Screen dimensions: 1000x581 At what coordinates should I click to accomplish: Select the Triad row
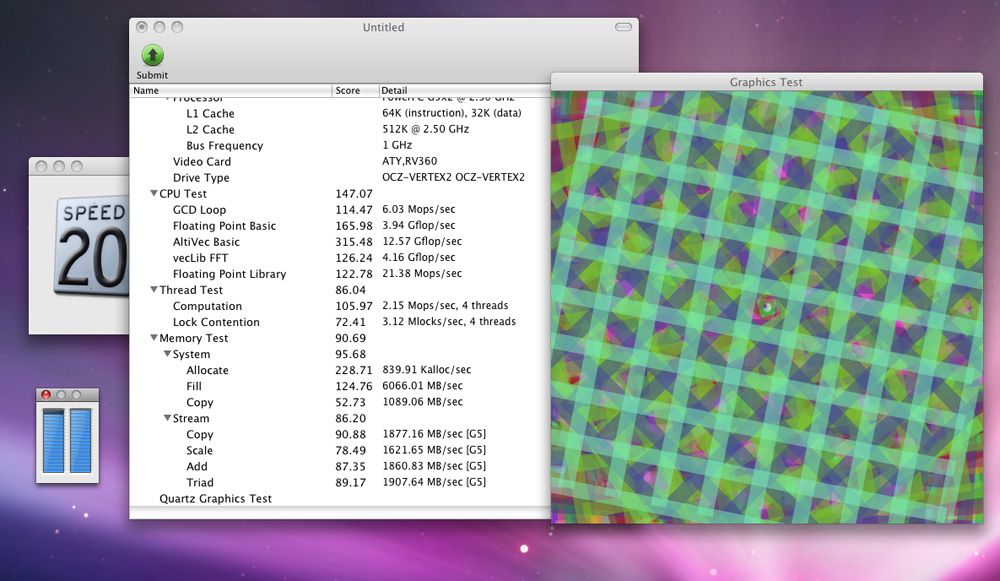tap(340, 482)
